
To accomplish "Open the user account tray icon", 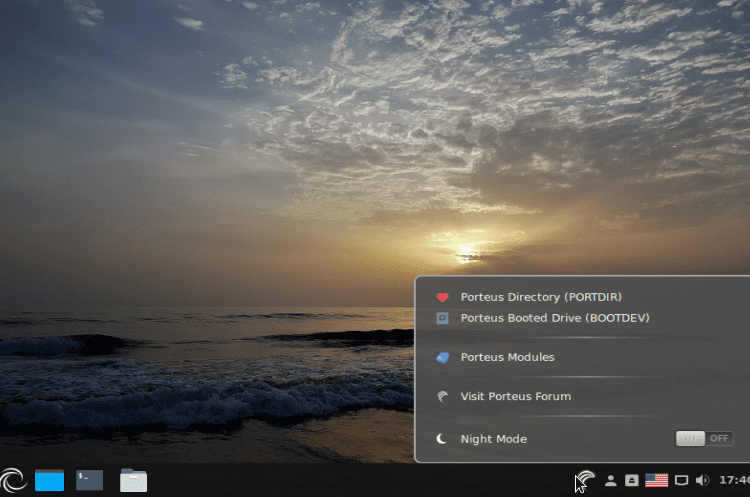I will point(610,480).
